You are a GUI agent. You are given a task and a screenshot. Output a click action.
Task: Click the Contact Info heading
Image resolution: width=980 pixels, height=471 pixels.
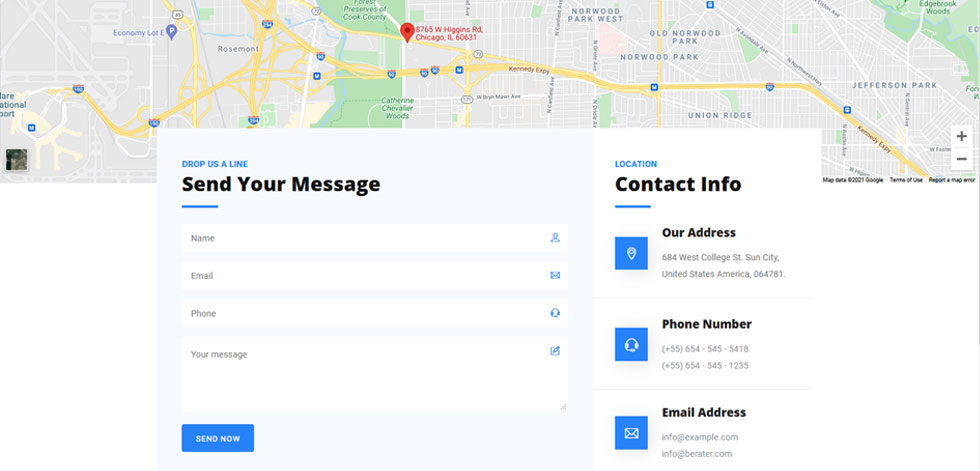(678, 184)
